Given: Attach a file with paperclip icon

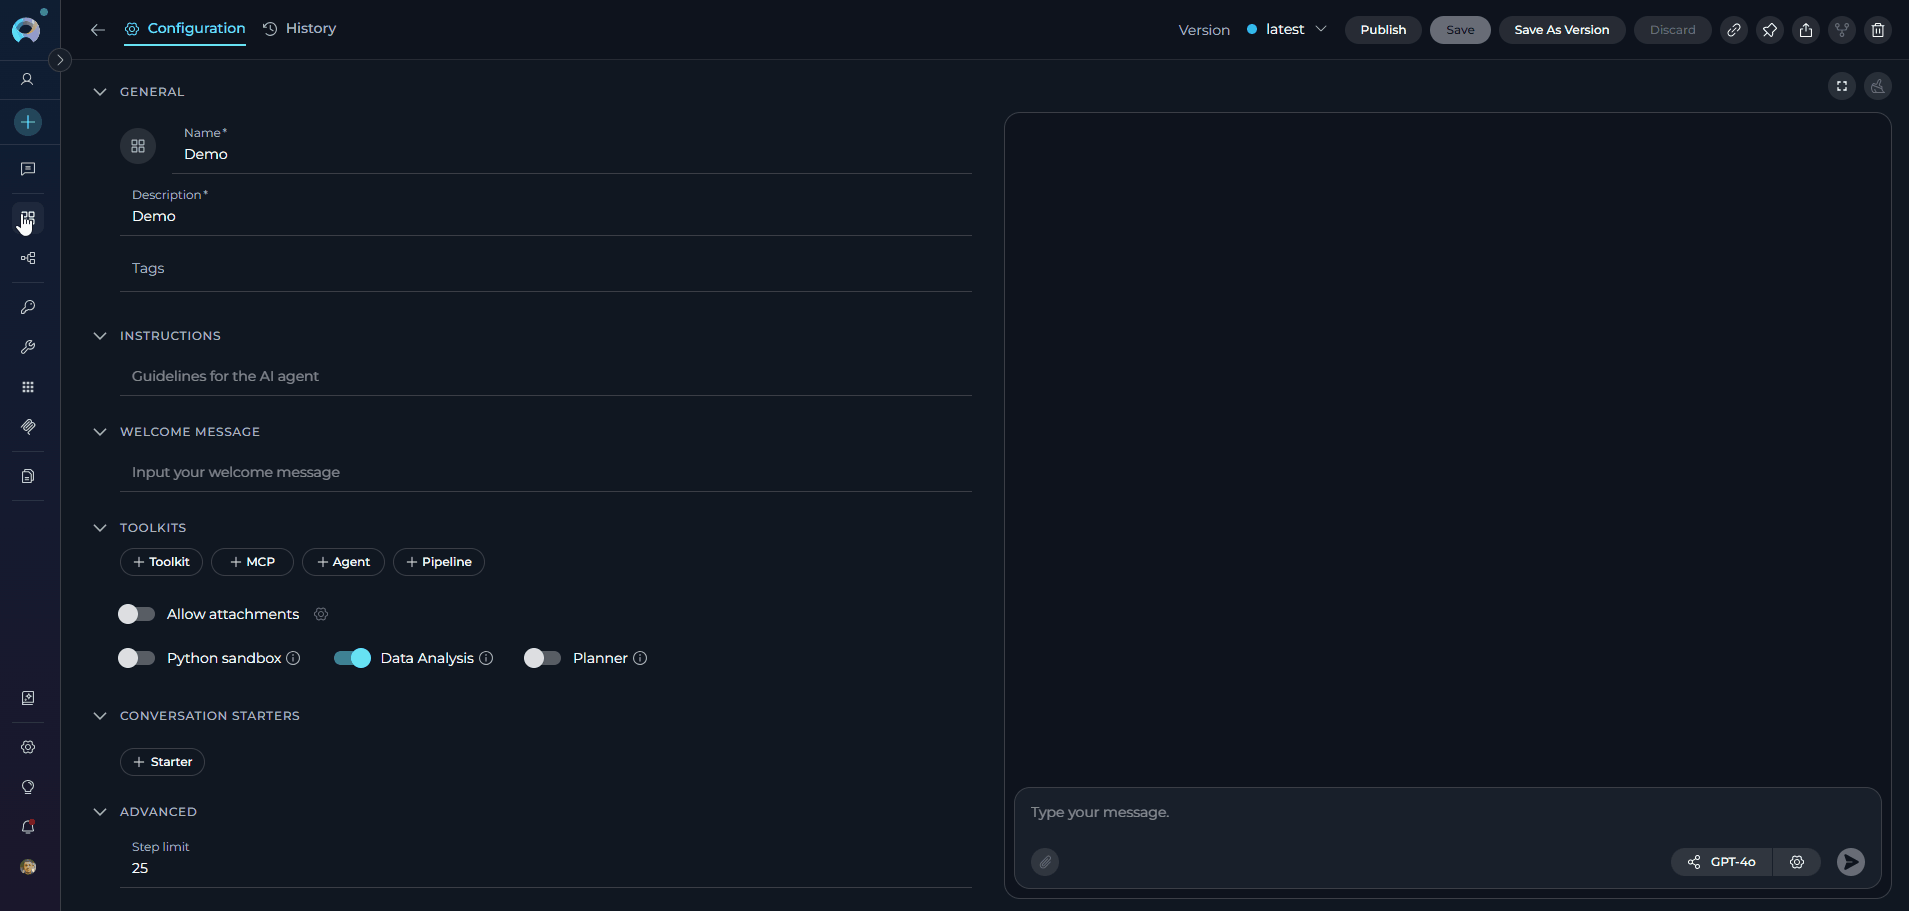Looking at the screenshot, I should coord(1045,862).
